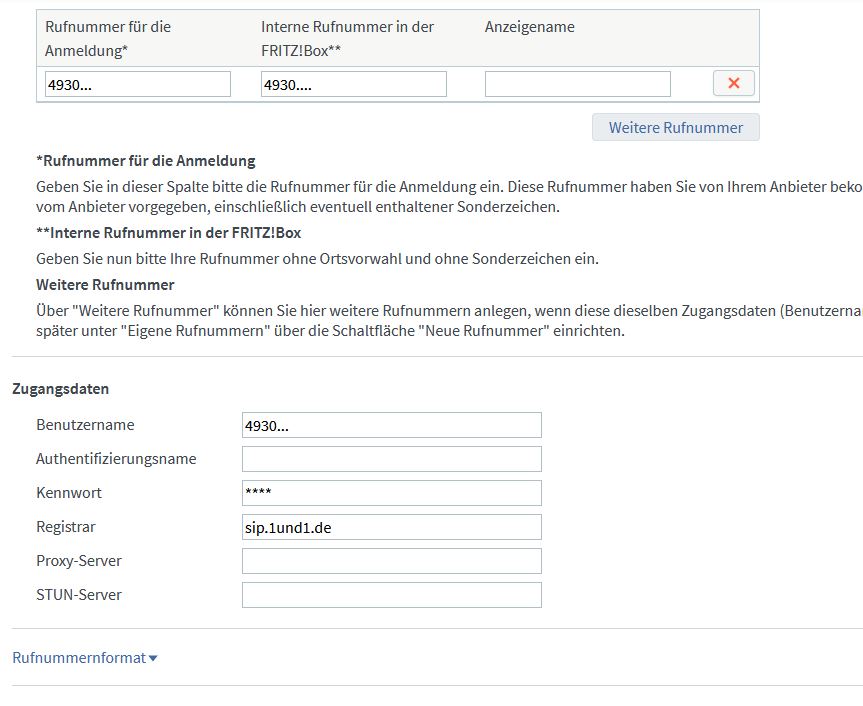The image size is (863, 706).
Task: Click the Benutzername label
Action: [x=85, y=425]
